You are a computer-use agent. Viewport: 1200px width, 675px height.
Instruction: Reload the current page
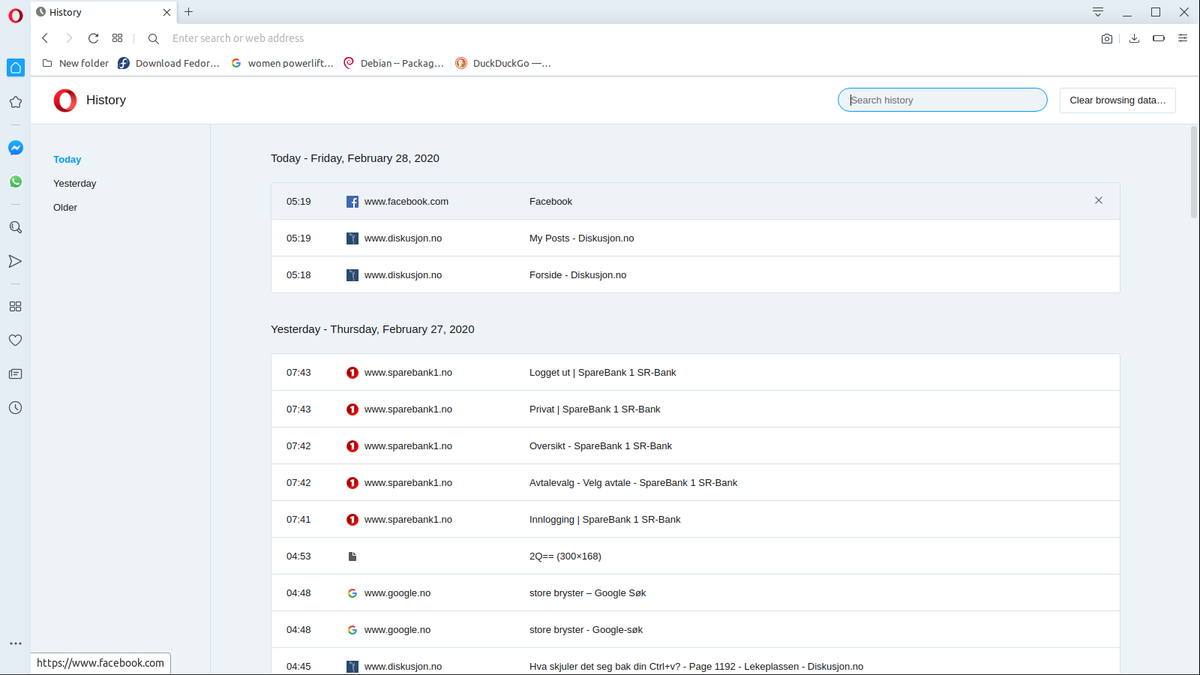(93, 38)
